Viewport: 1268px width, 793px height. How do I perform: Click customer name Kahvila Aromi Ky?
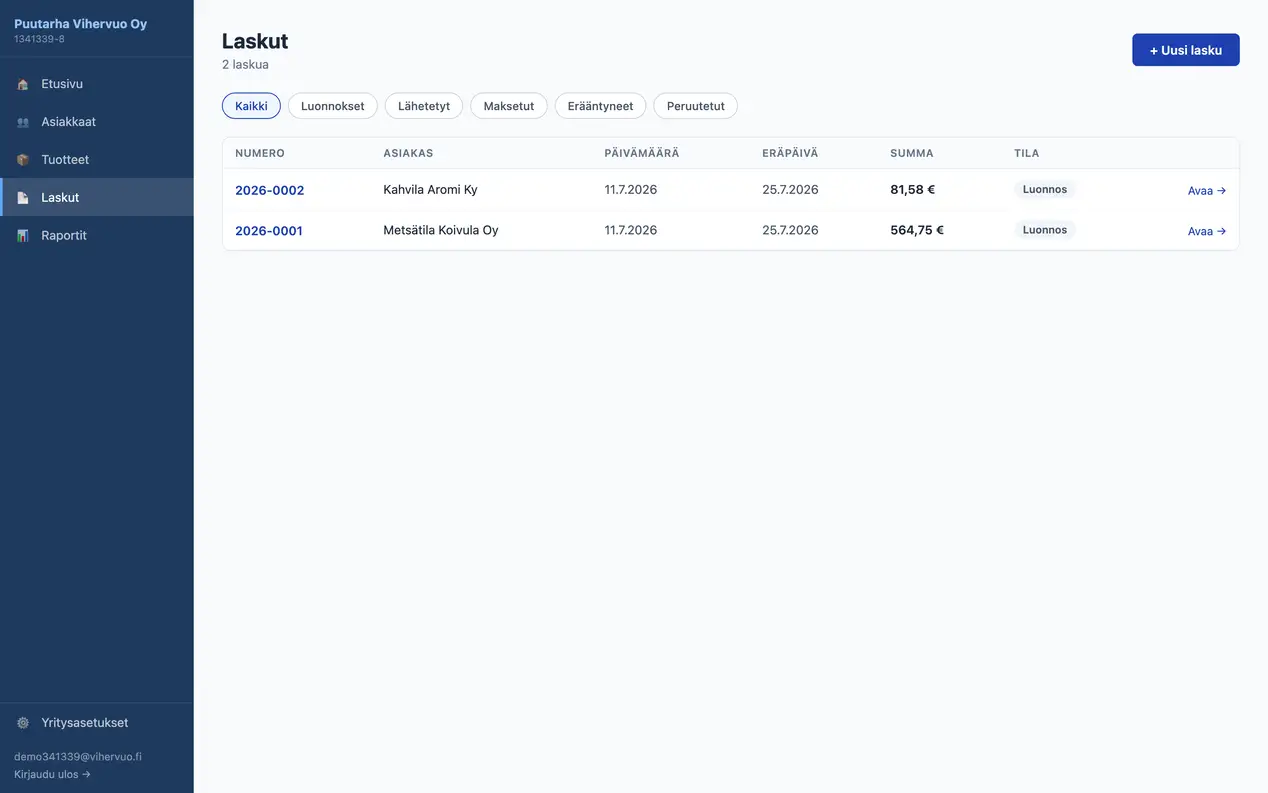430,190
